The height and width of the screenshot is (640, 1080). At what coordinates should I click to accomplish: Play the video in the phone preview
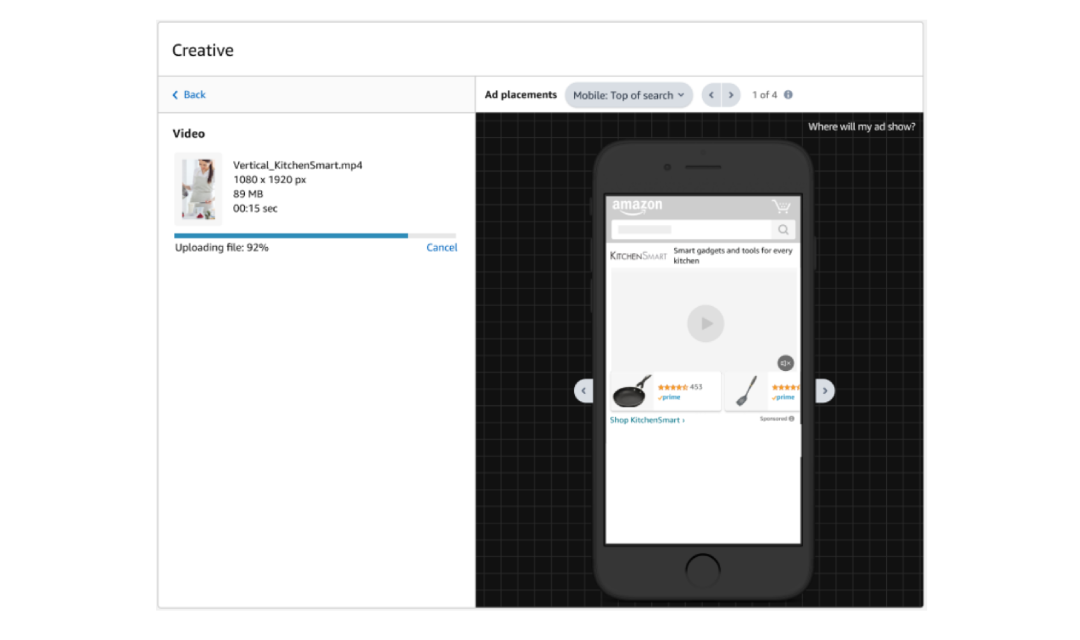pyautogui.click(x=705, y=323)
